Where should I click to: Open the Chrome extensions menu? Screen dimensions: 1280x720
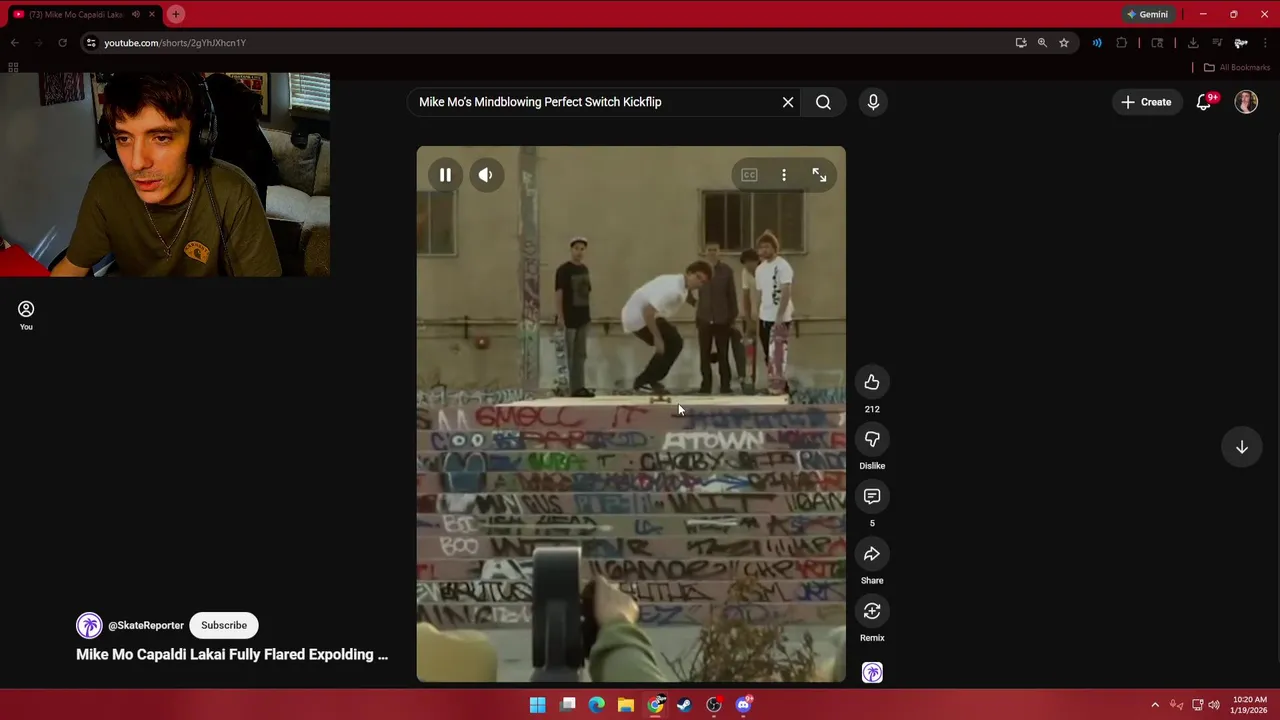pyautogui.click(x=1121, y=43)
